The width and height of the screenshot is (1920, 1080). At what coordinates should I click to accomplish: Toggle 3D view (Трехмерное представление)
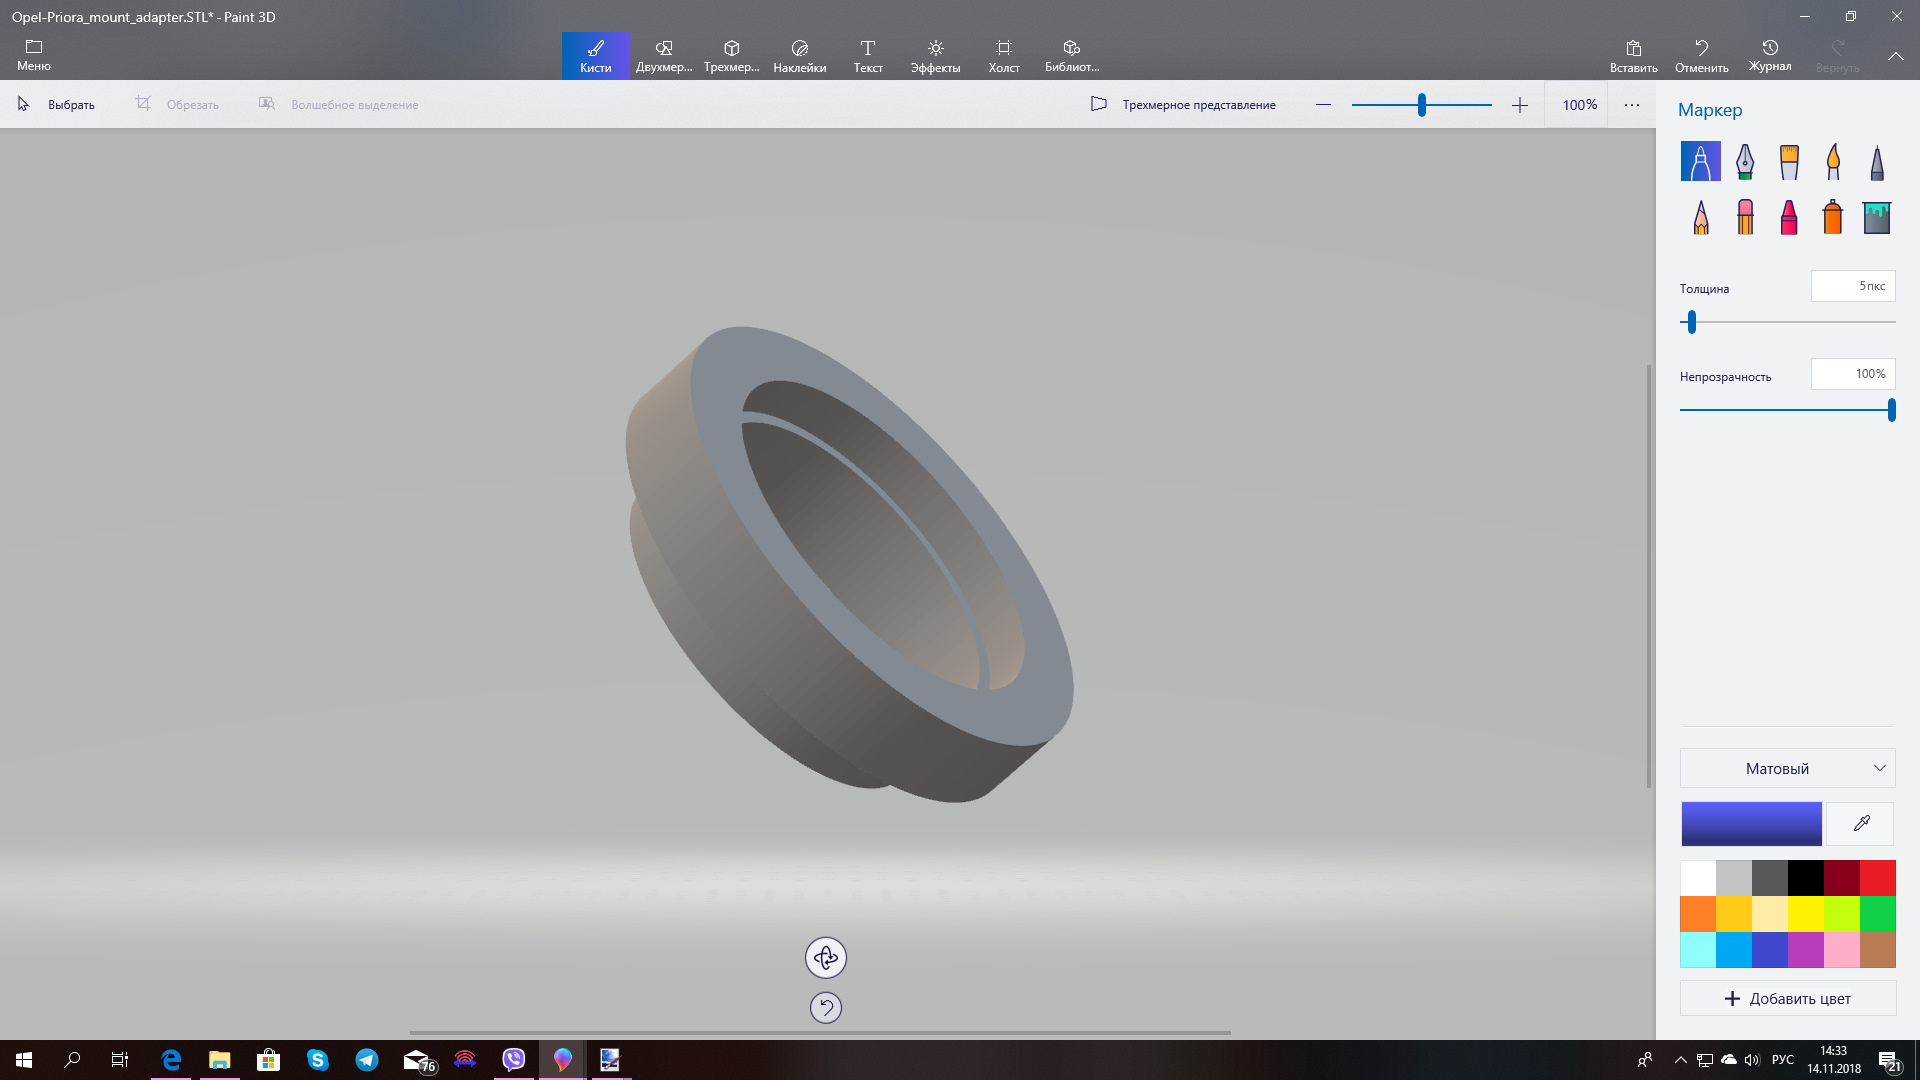click(1183, 105)
